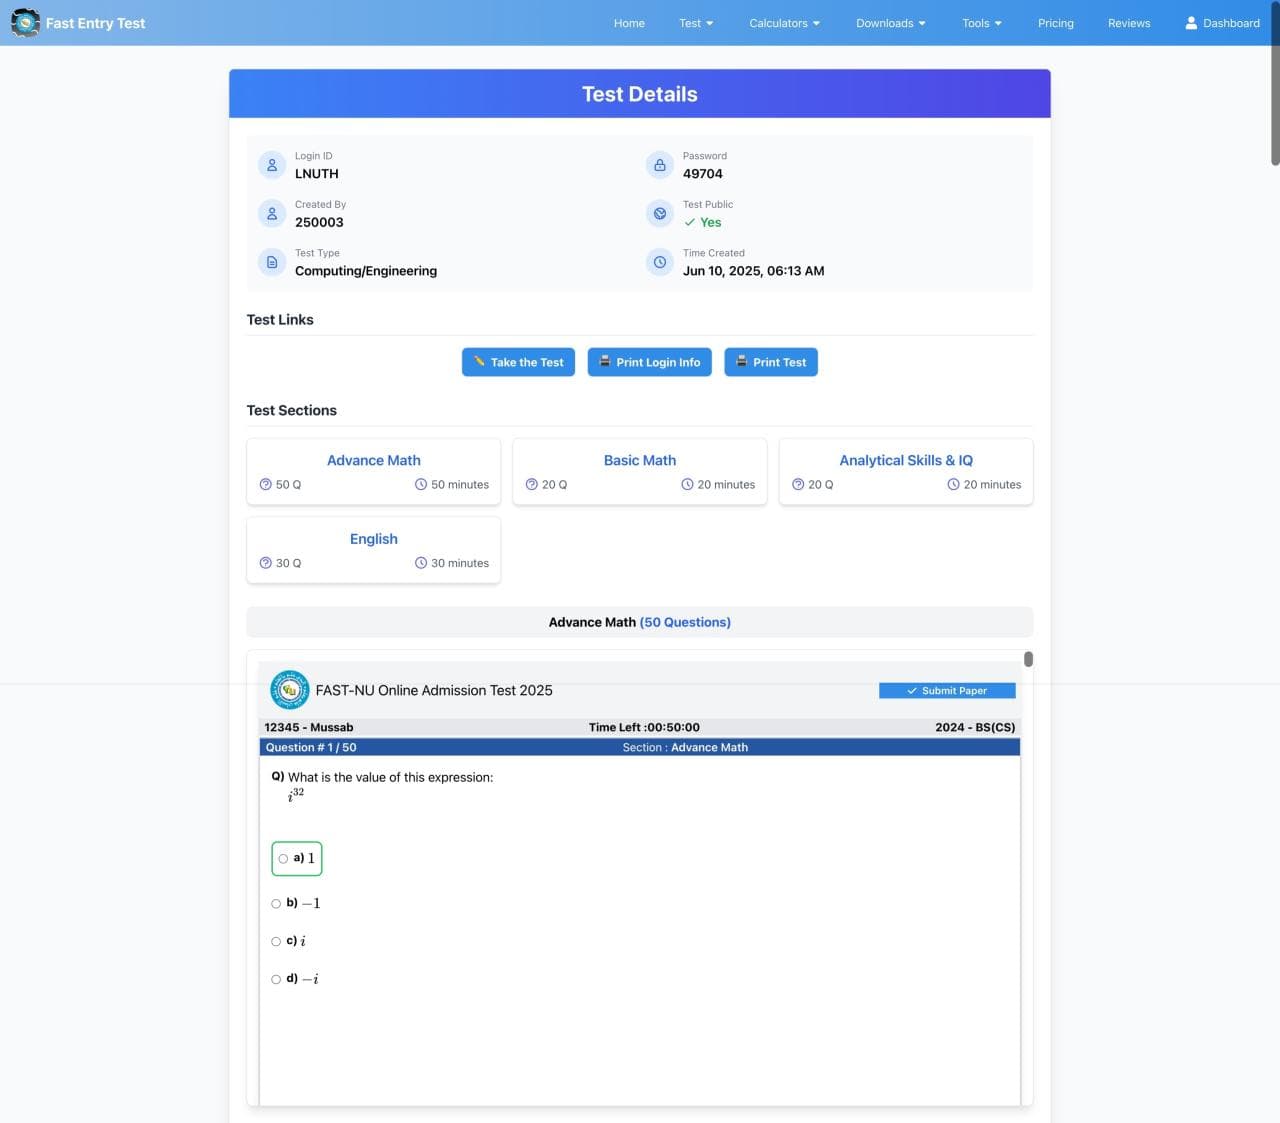1280x1123 pixels.
Task: Click the document icon beside Test Type
Action: 272,261
